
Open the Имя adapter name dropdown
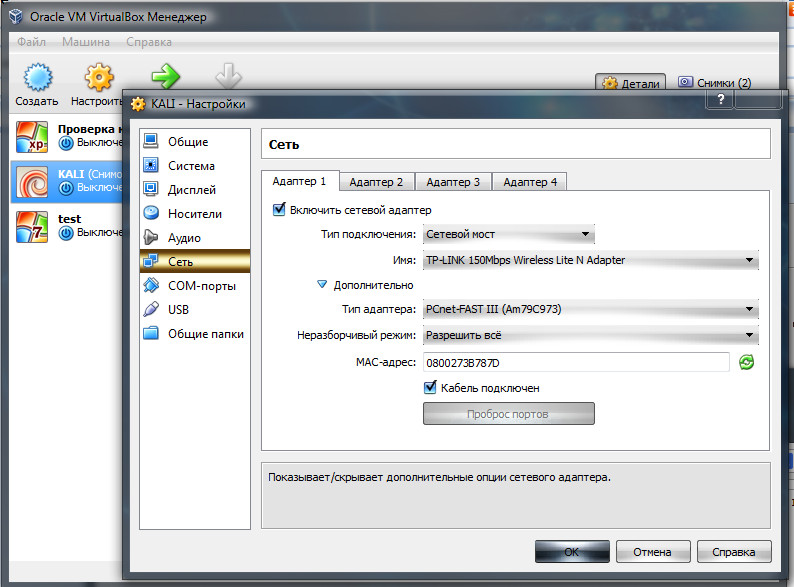pos(590,260)
